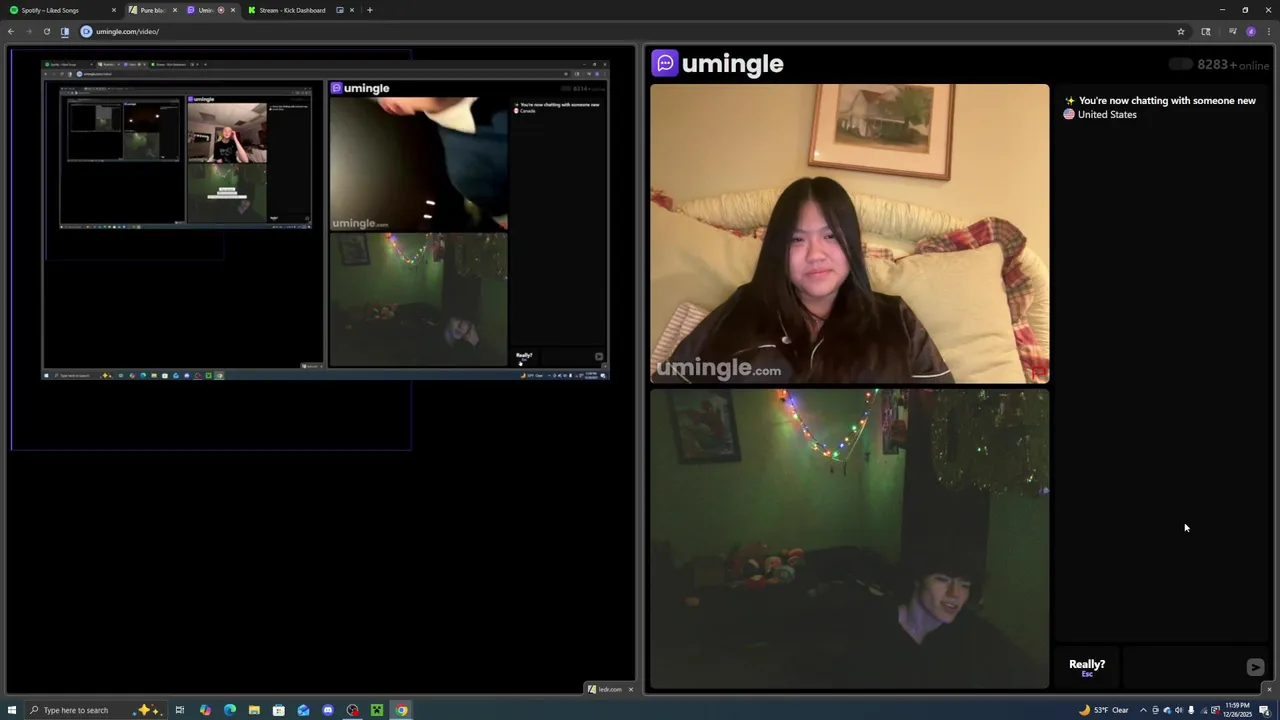
Task: Open File Explorer from the taskbar
Action: pos(254,710)
